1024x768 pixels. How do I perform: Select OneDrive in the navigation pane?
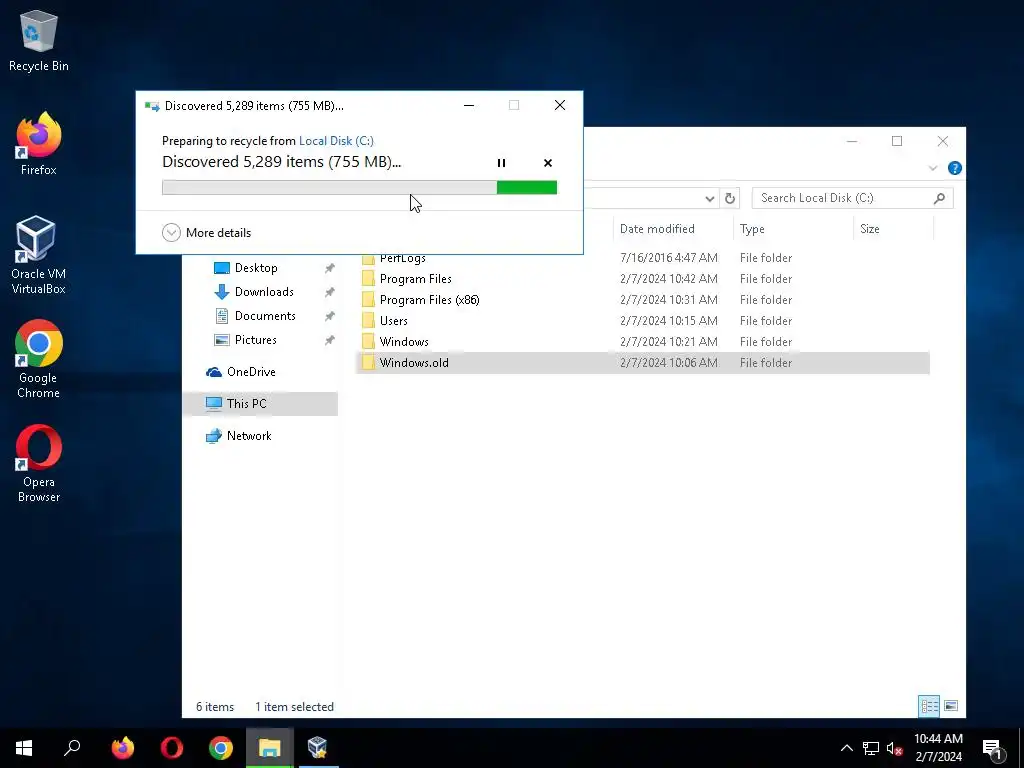(251, 372)
